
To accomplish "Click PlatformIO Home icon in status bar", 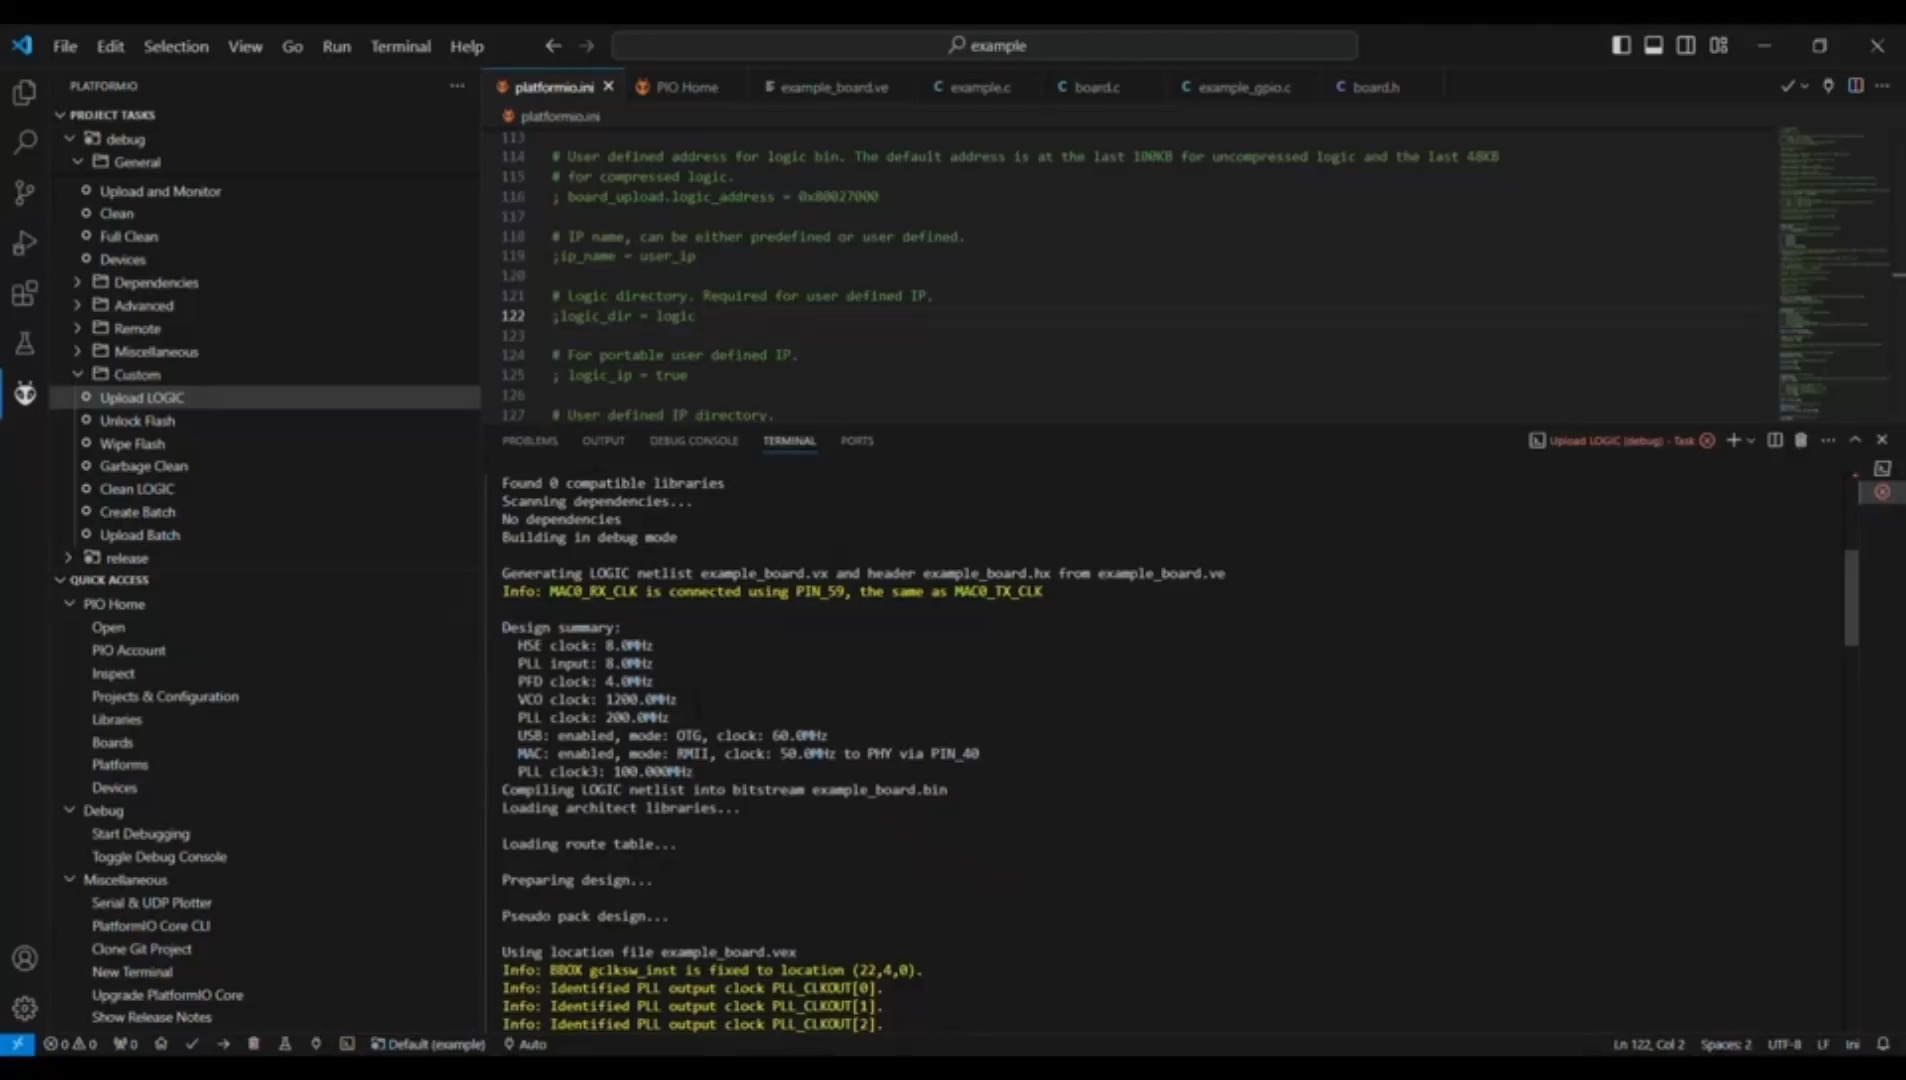I will [x=161, y=1044].
